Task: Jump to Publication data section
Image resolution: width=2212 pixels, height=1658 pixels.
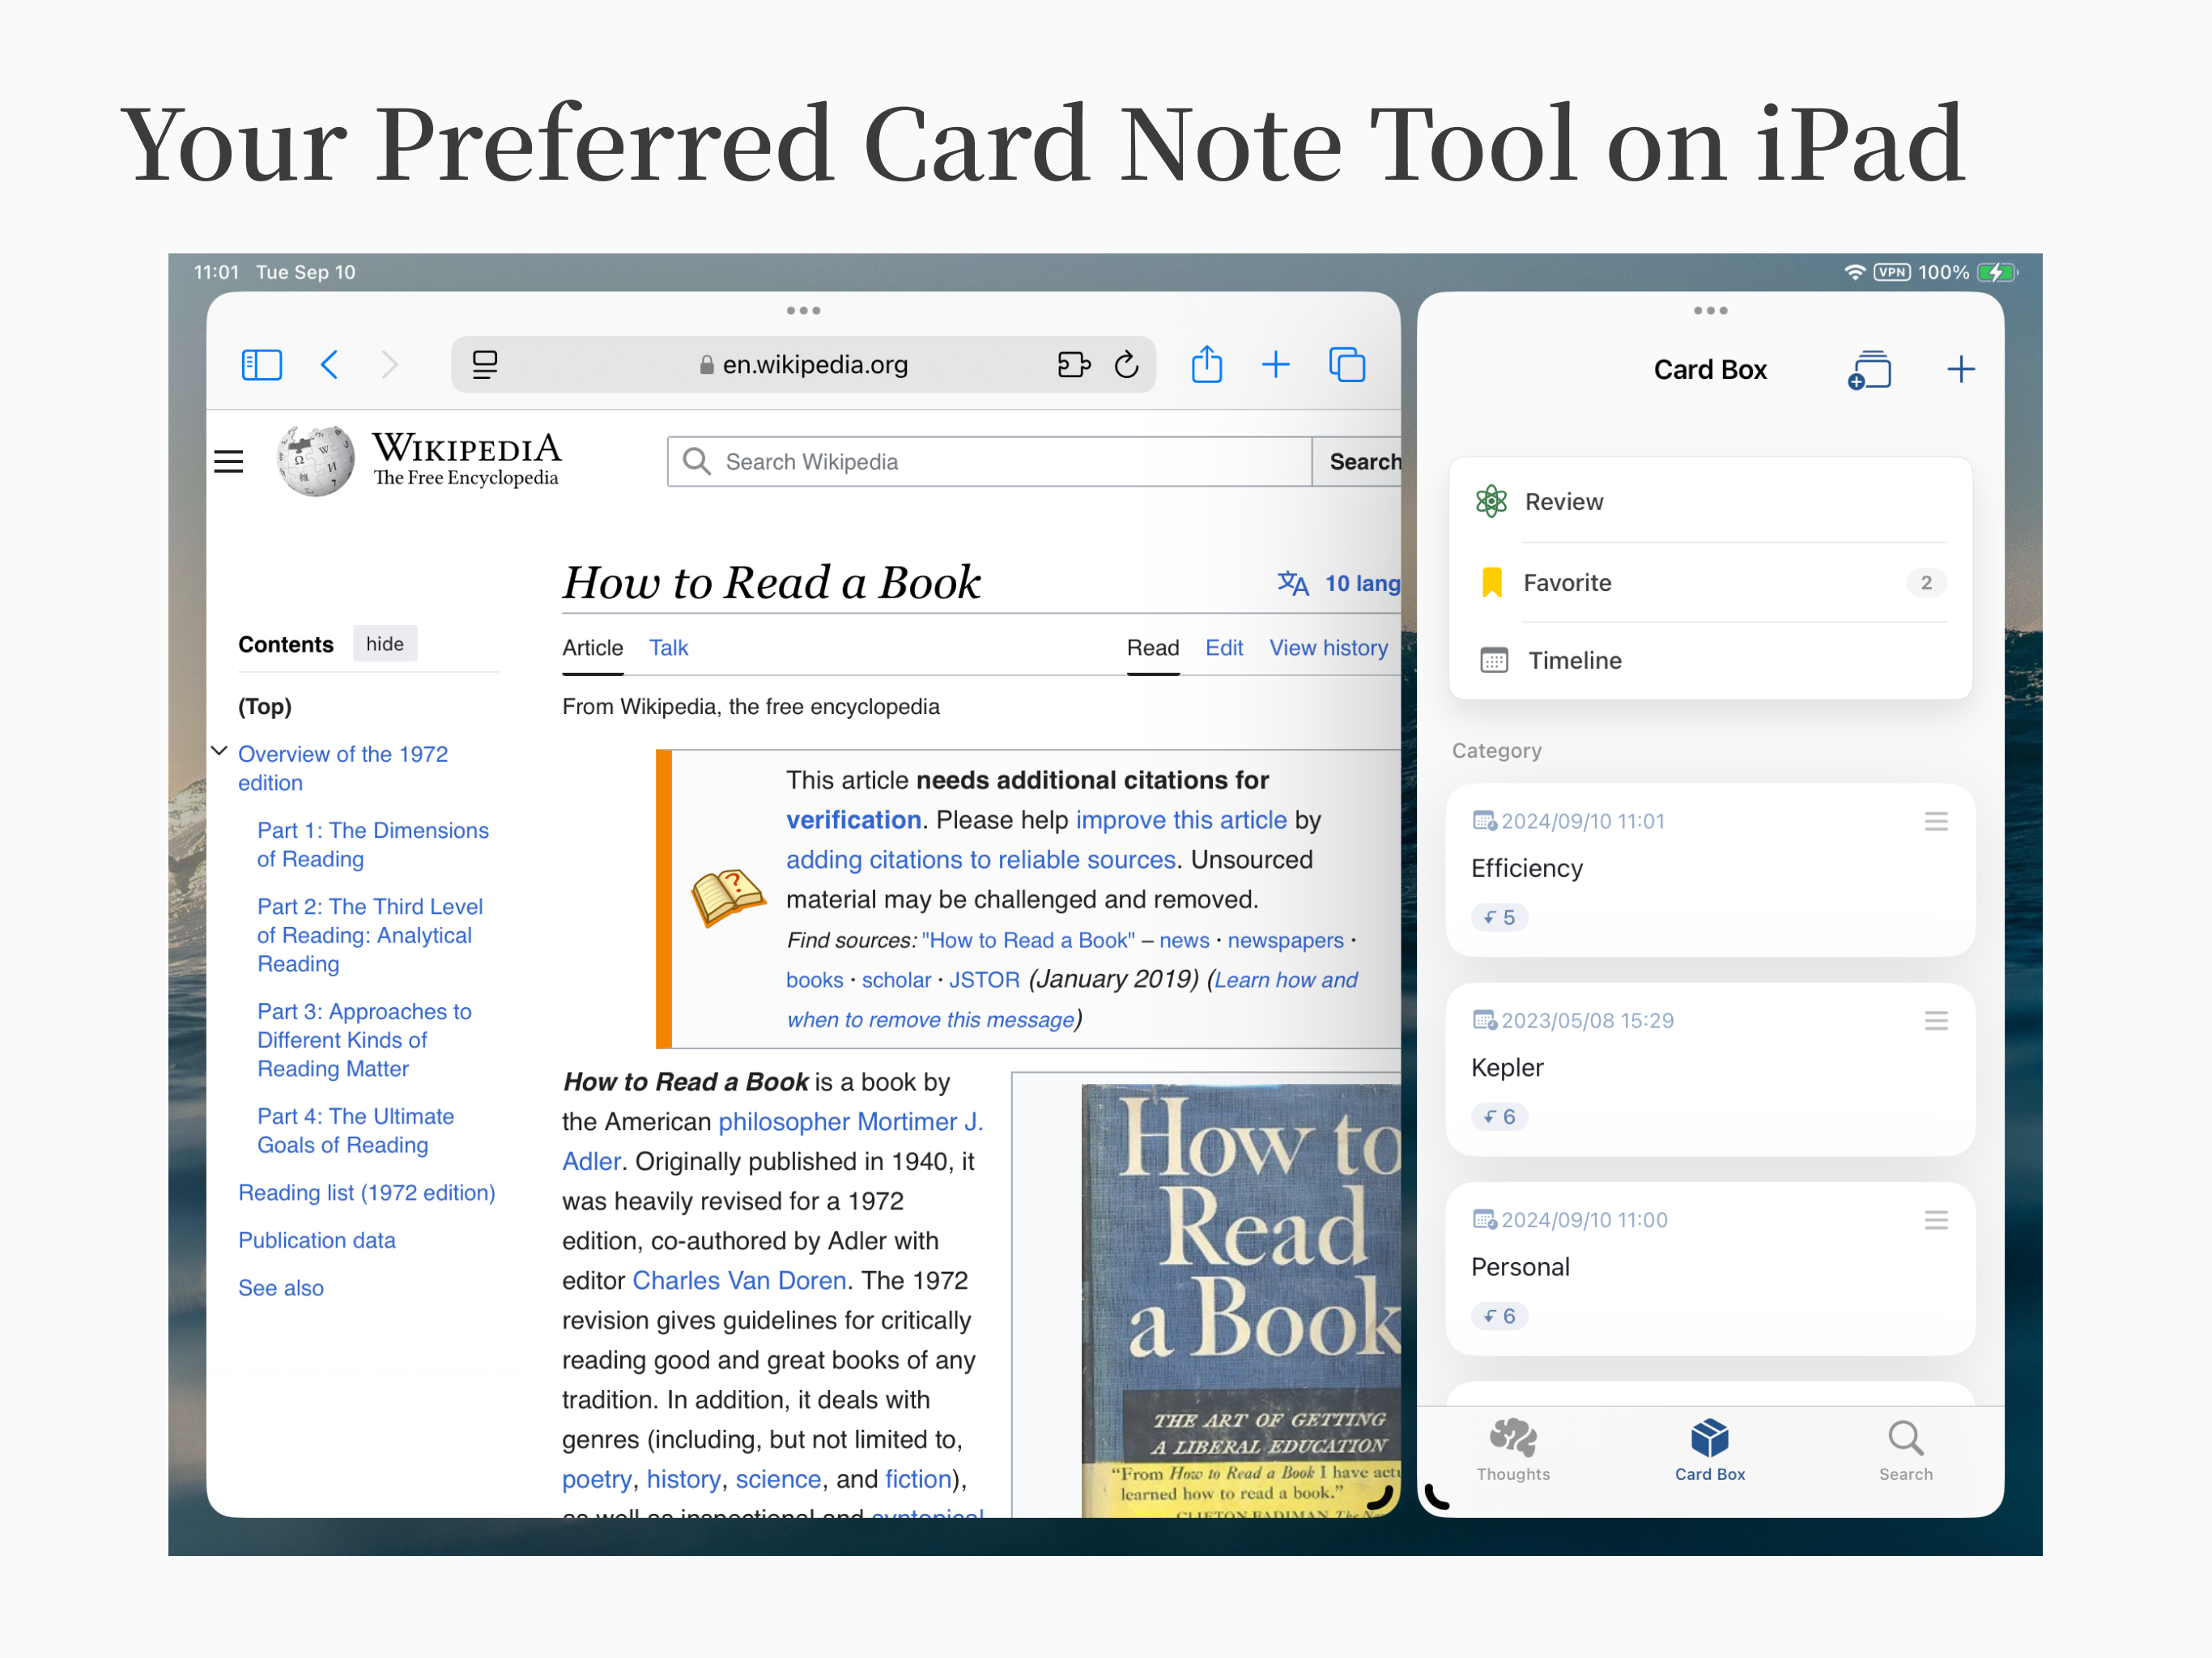Action: coord(317,1240)
